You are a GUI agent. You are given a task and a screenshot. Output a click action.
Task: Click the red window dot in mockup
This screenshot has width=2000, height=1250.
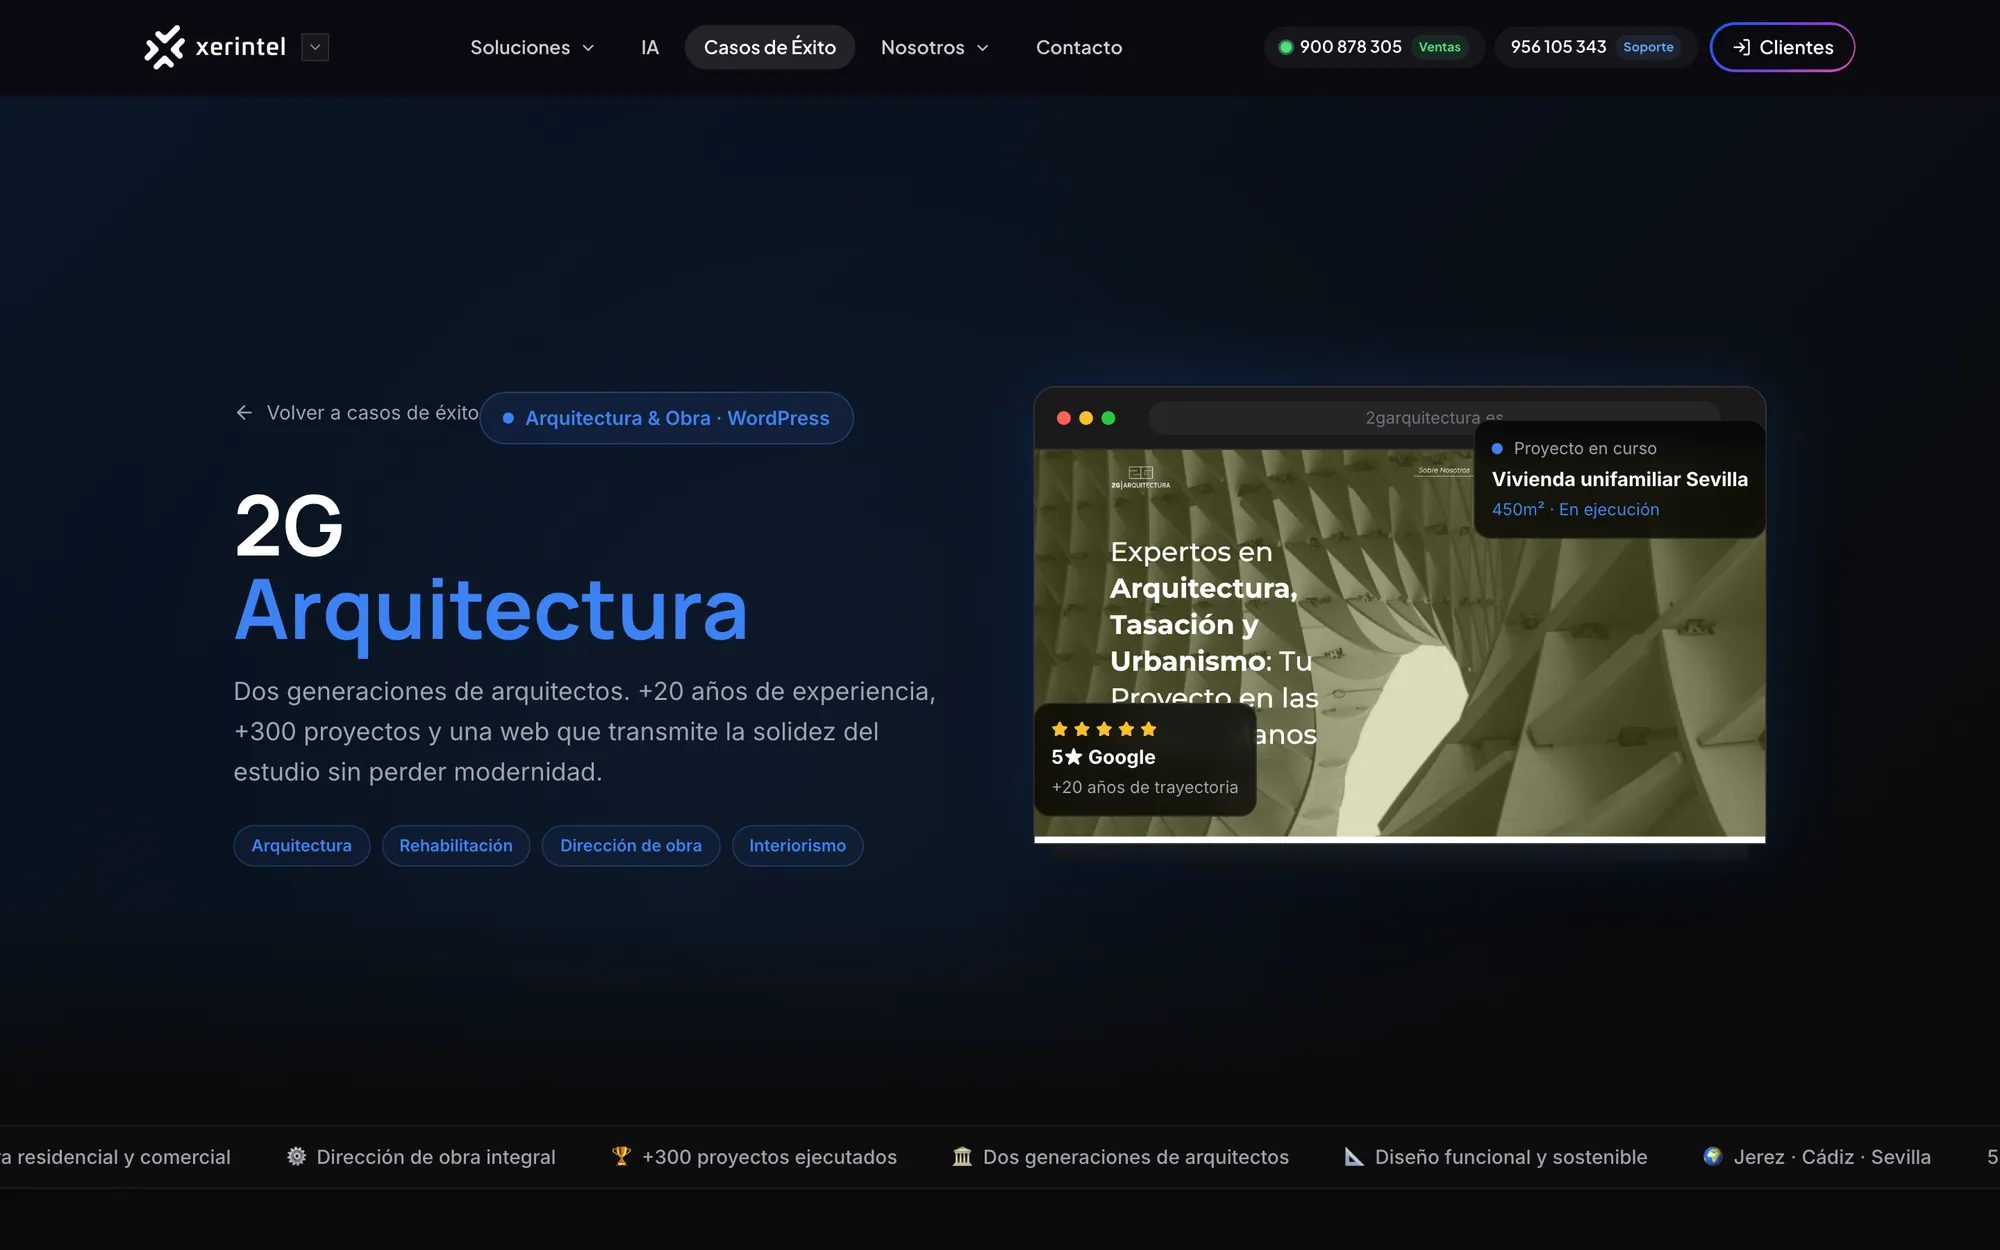[x=1064, y=418]
